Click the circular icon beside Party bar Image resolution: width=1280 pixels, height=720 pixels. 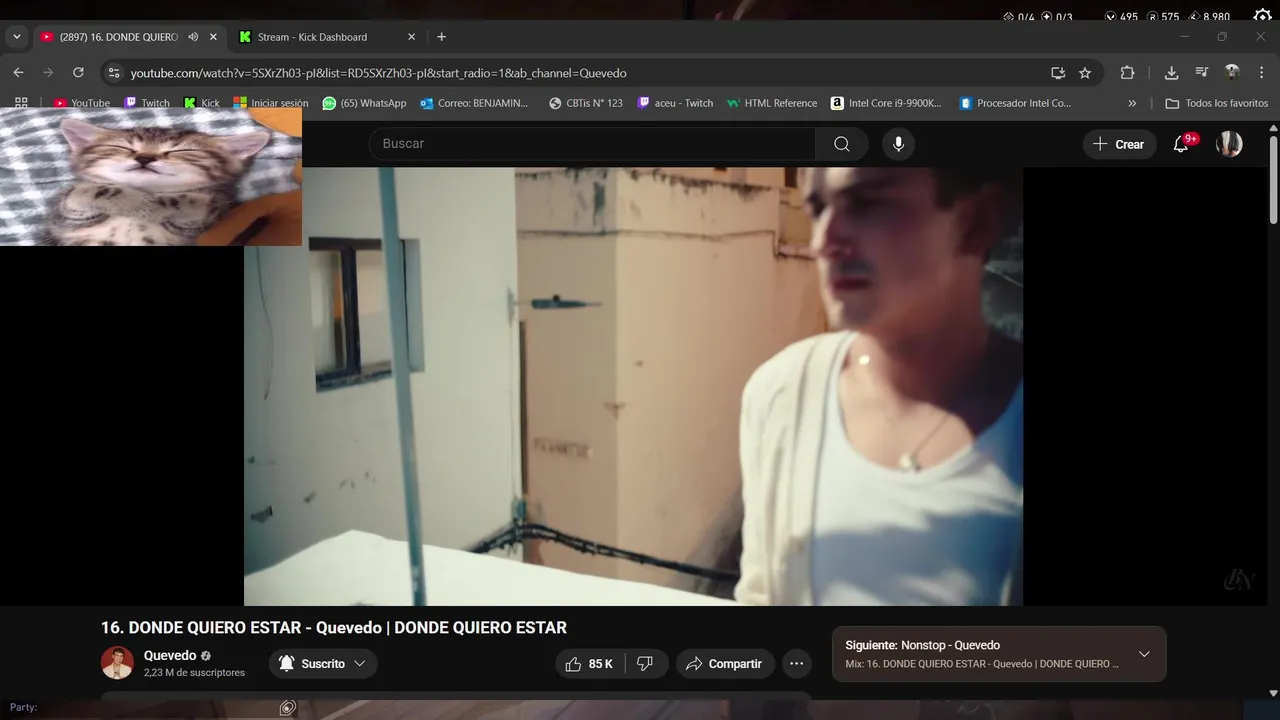coord(288,708)
